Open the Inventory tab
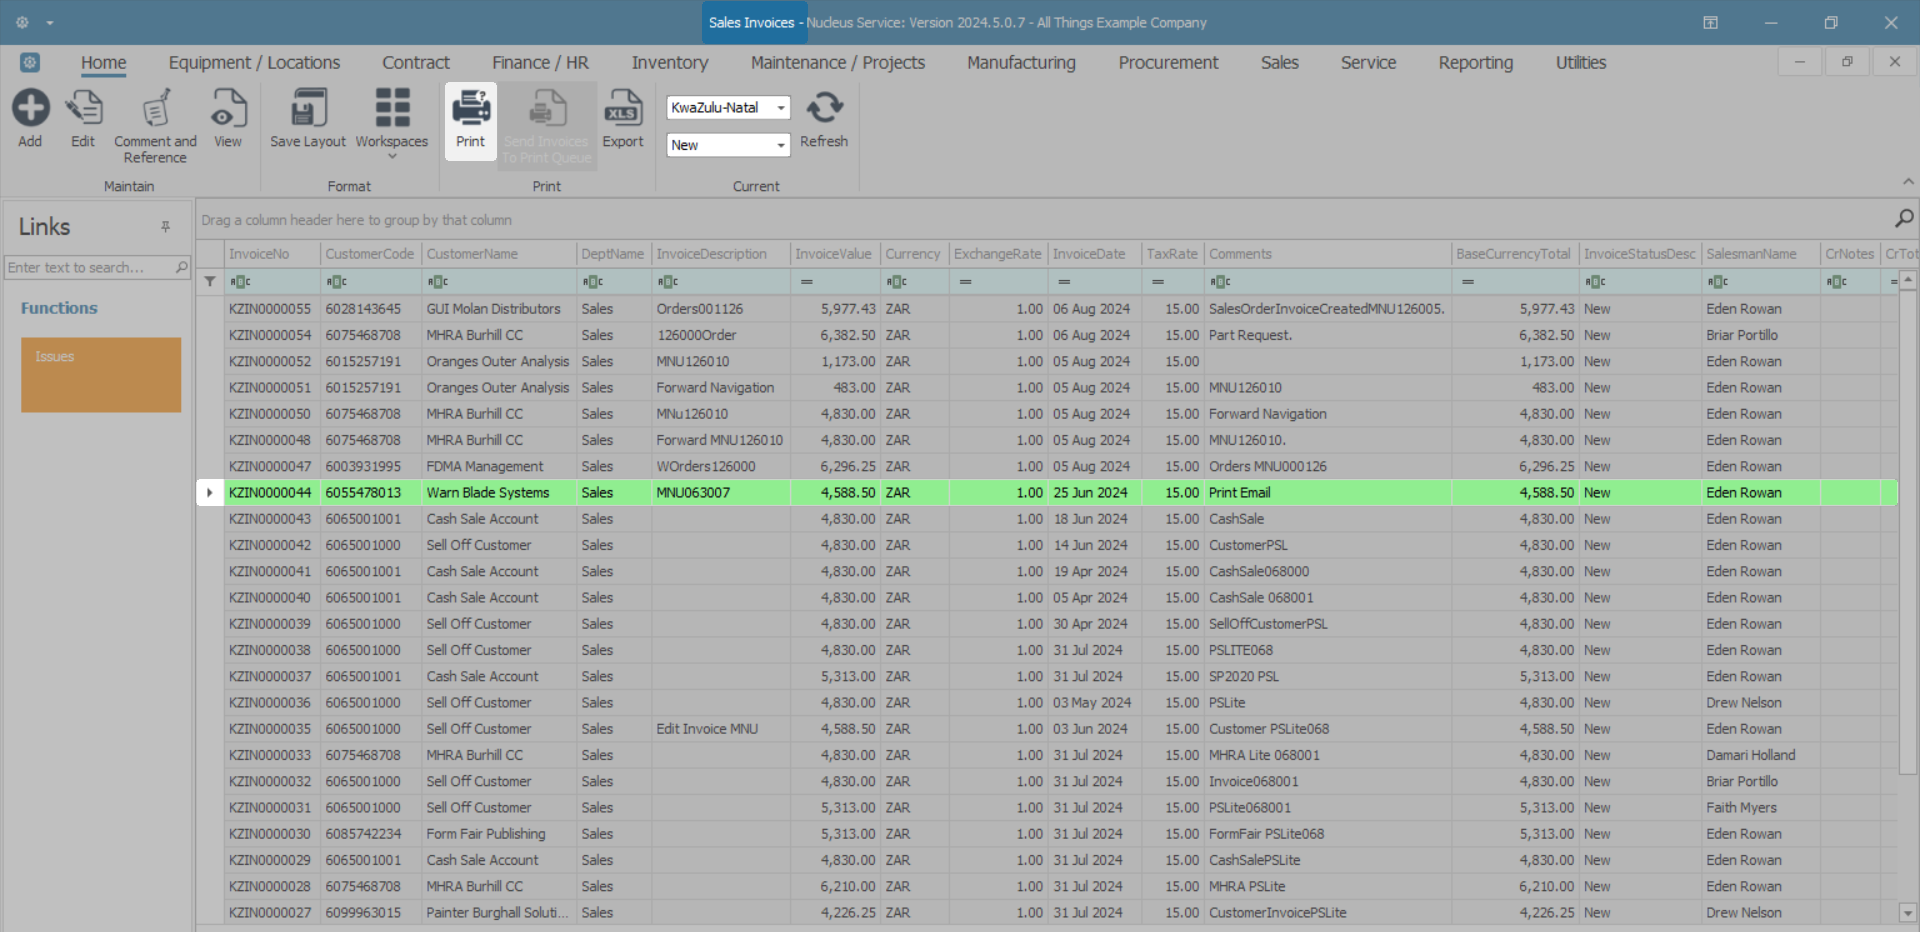1920x932 pixels. pos(670,63)
